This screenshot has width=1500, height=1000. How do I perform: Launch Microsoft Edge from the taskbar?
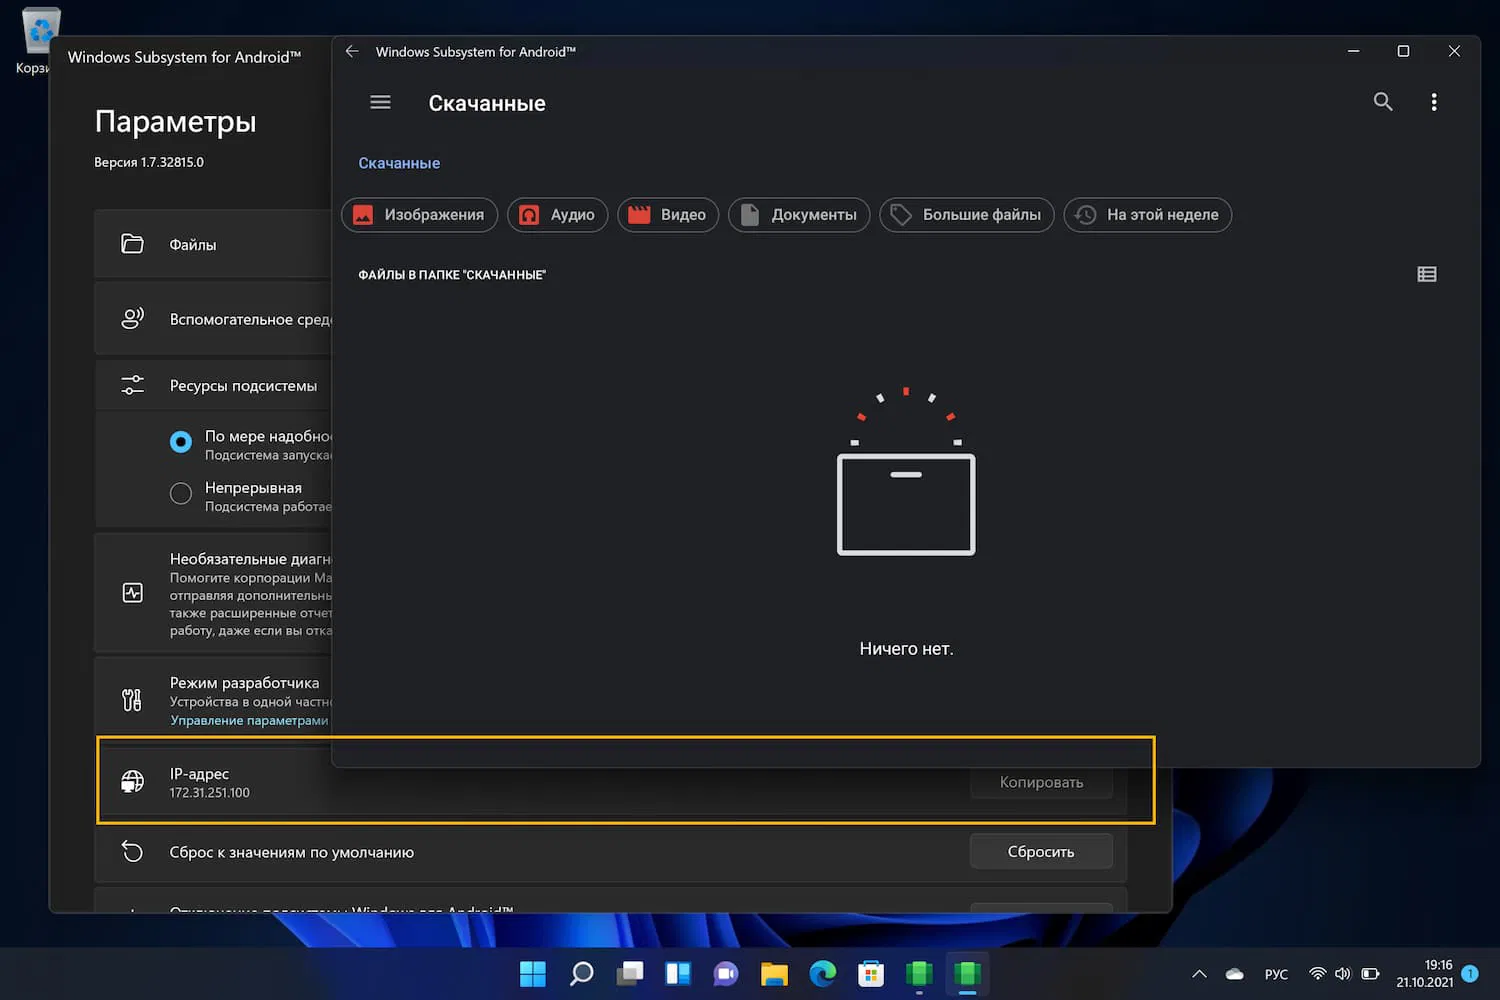823,973
